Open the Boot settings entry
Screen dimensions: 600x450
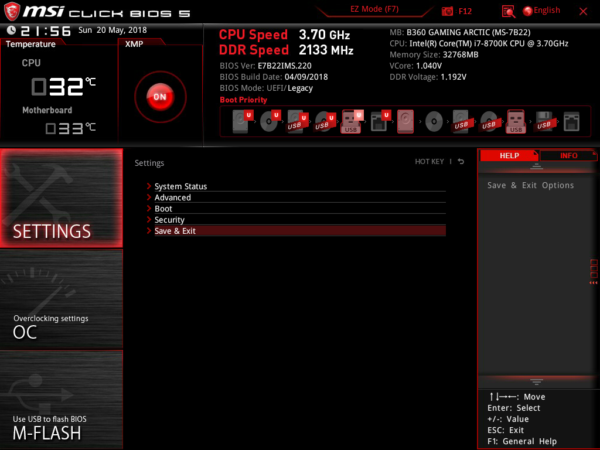pyautogui.click(x=300, y=209)
